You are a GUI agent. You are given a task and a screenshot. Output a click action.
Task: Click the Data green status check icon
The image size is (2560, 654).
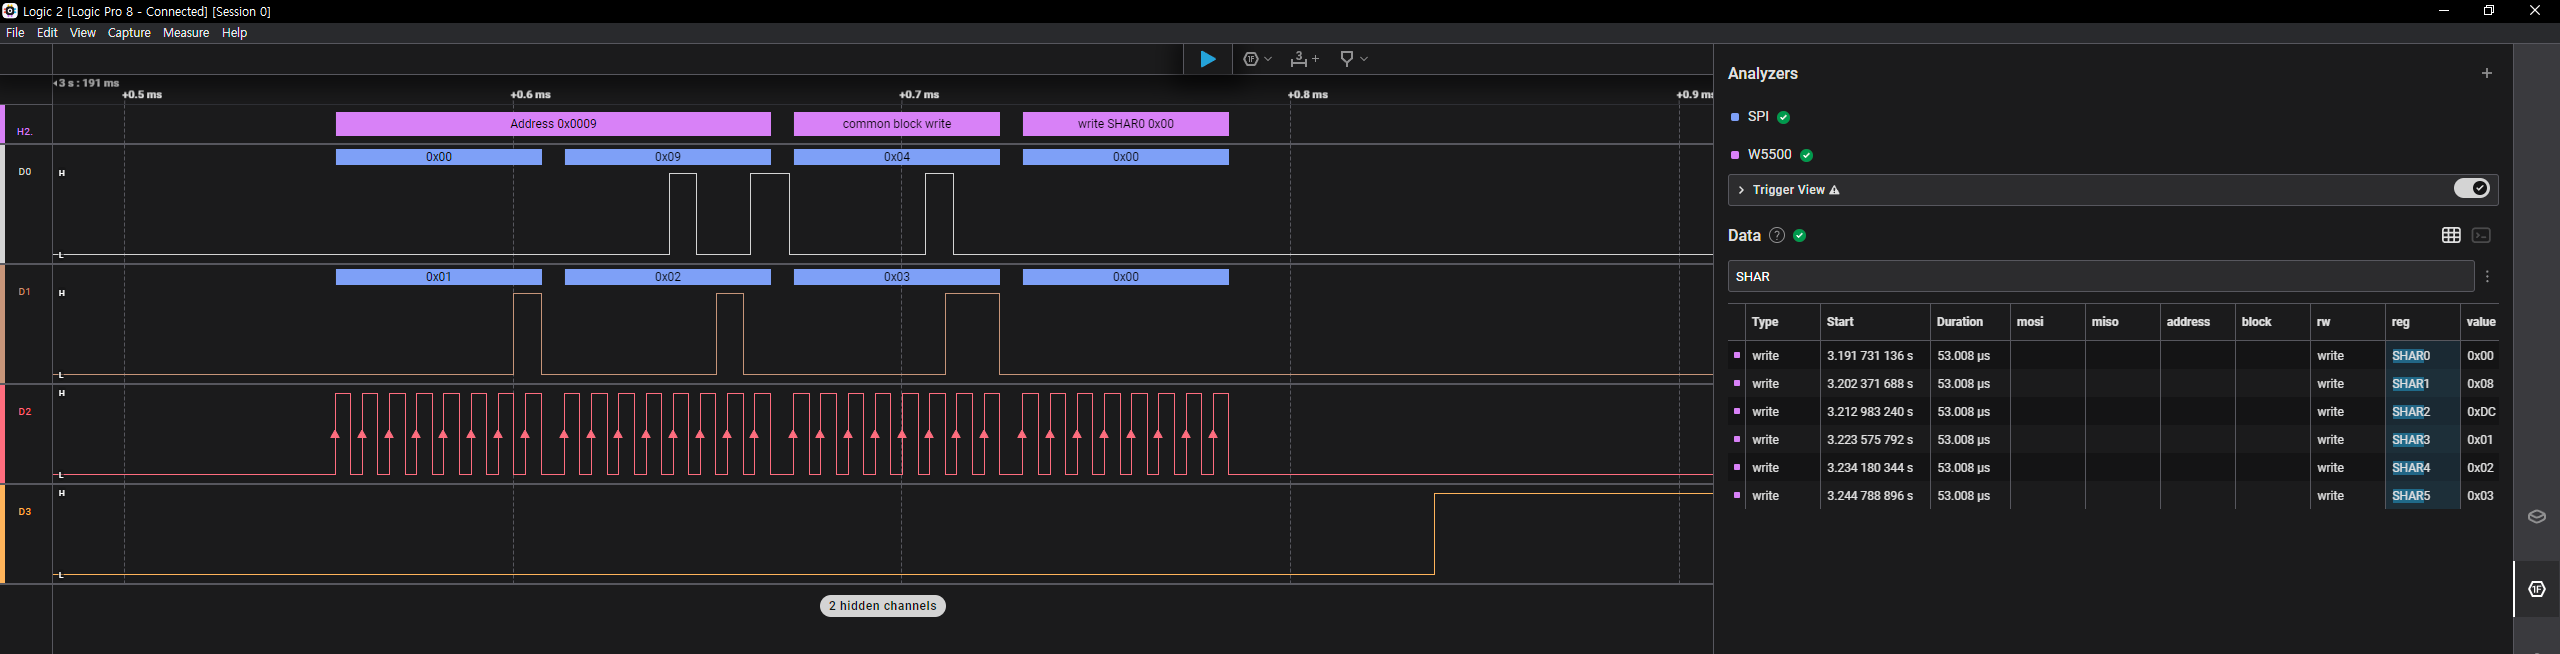[x=1800, y=236]
